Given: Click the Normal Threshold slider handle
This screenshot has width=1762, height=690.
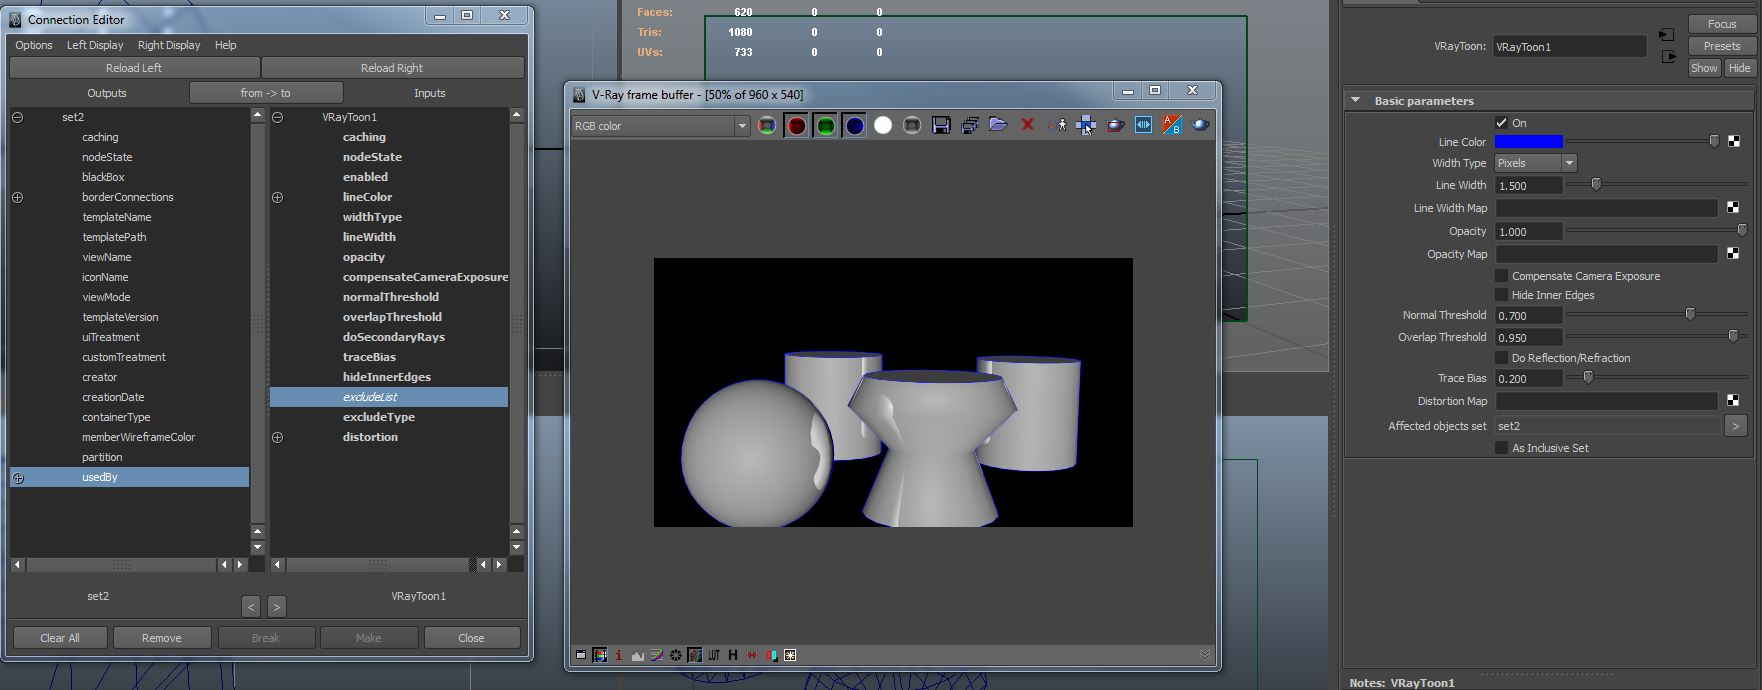Looking at the screenshot, I should pyautogui.click(x=1690, y=314).
